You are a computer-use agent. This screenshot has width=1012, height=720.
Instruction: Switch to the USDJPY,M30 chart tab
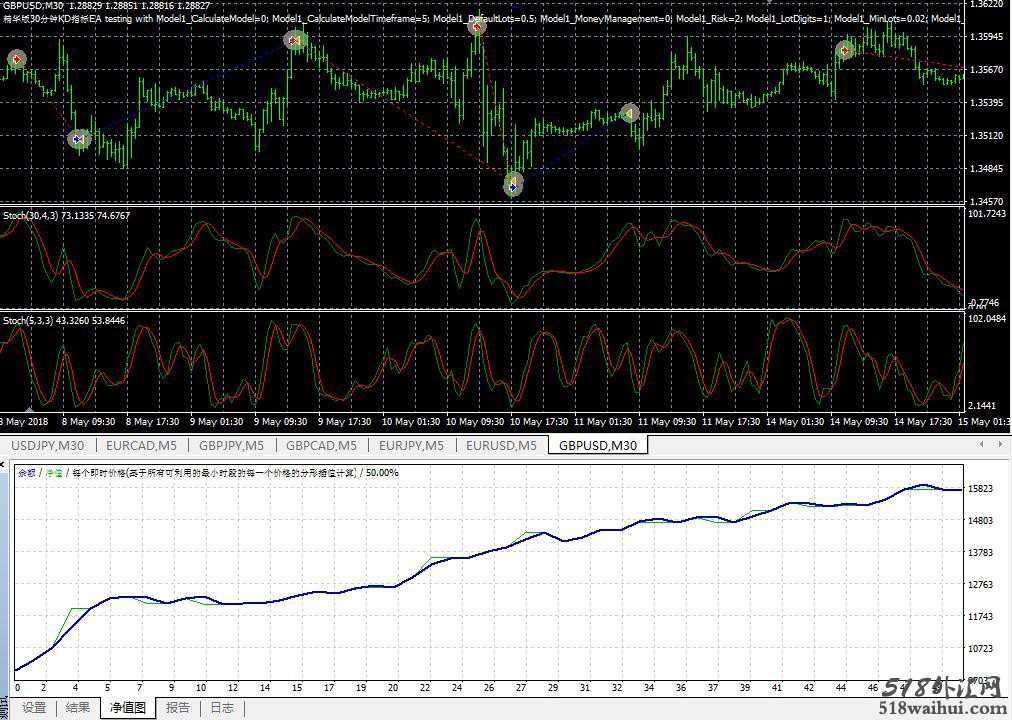coord(48,445)
